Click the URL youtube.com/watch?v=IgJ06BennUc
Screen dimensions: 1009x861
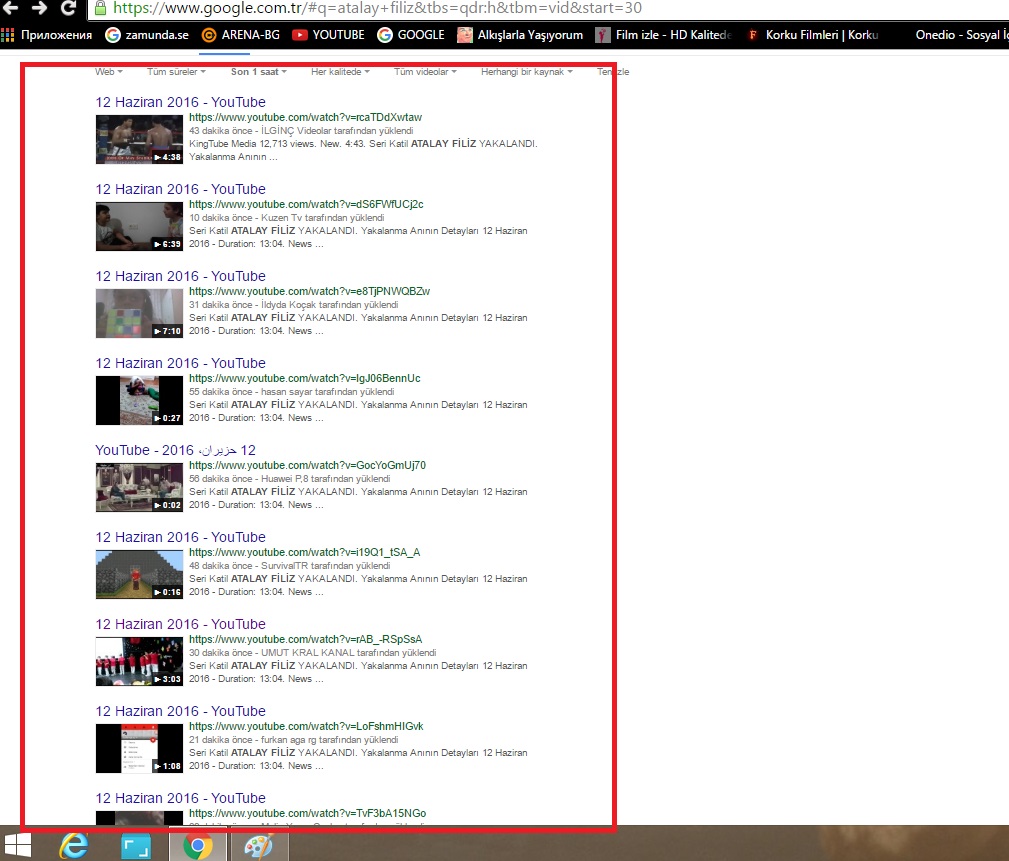click(305, 378)
